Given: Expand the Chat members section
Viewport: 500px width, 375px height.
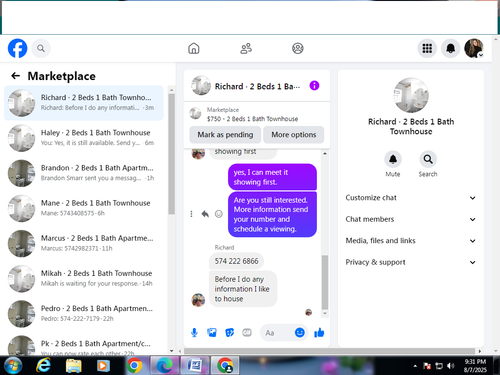Looking at the screenshot, I should 411,219.
